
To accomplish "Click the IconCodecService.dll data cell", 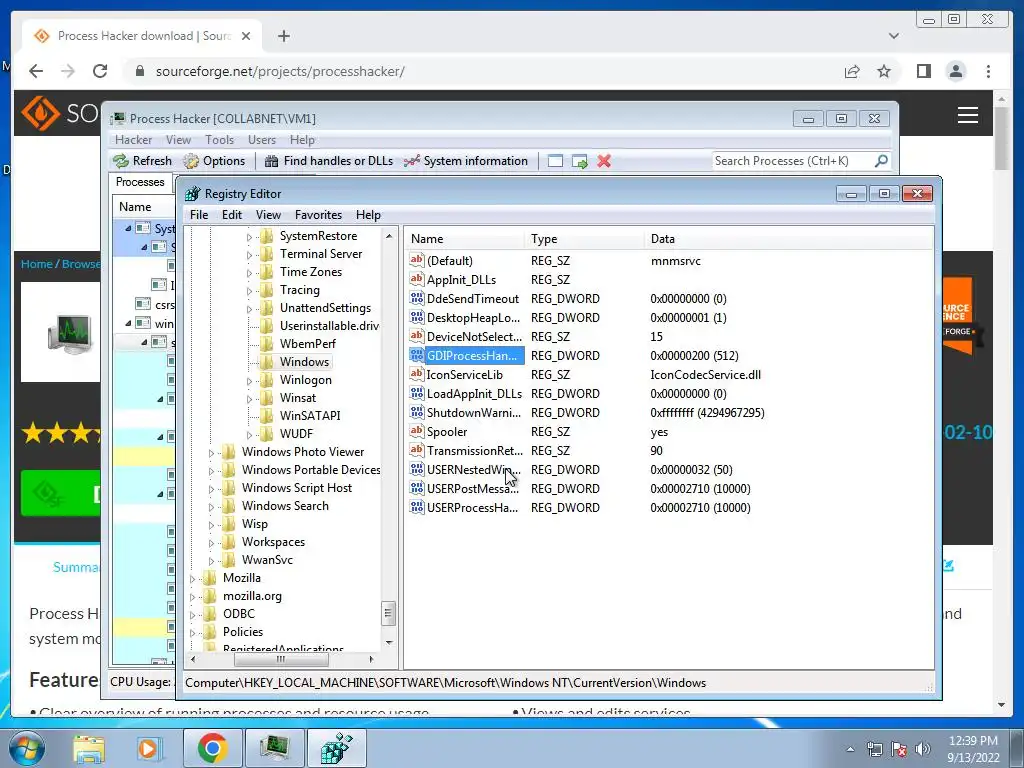I will pos(705,375).
